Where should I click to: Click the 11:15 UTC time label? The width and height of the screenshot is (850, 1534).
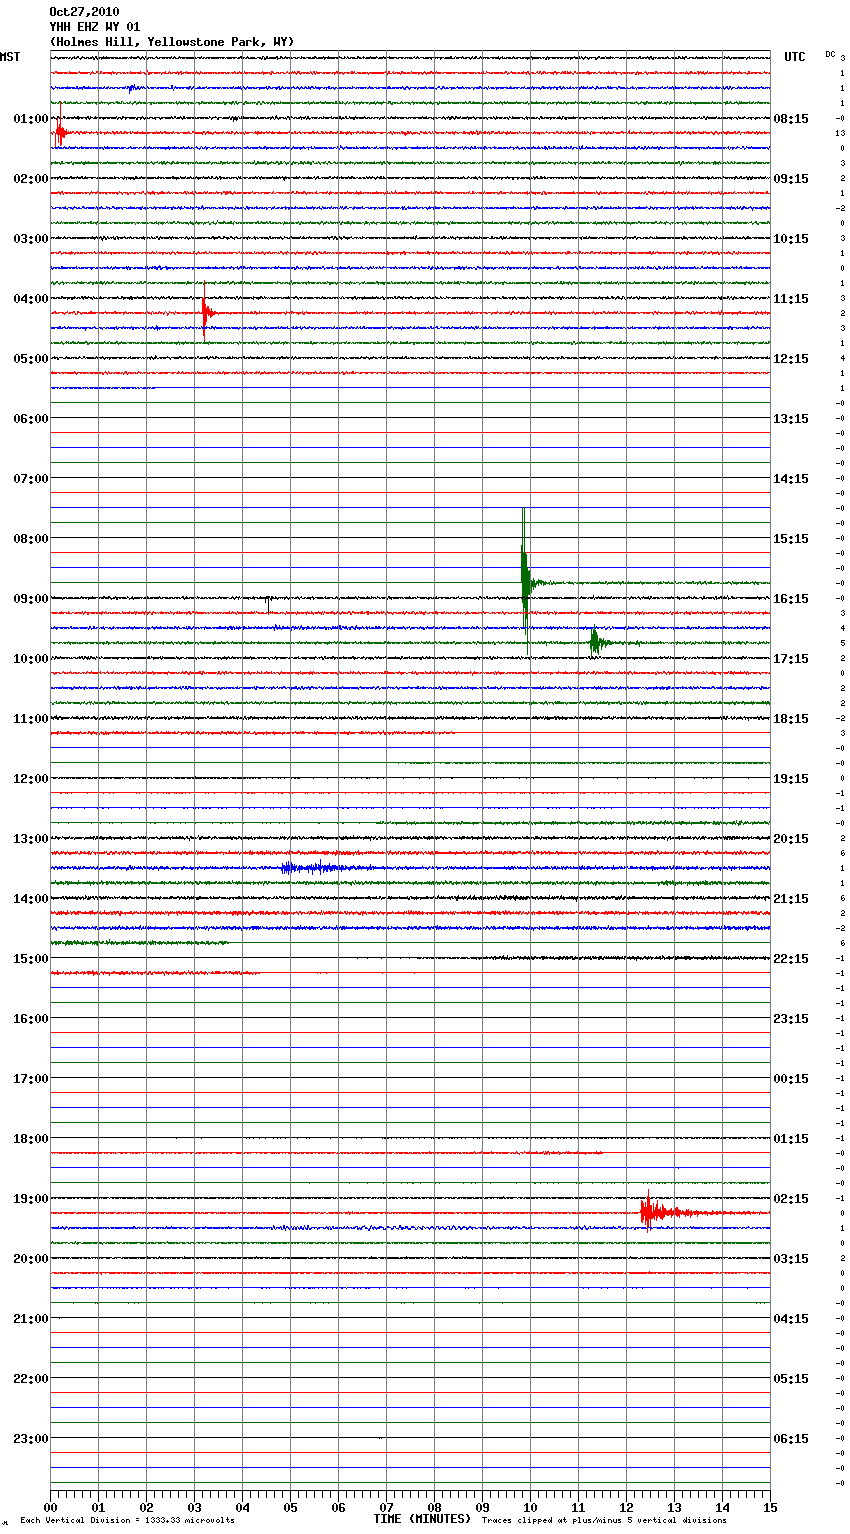coord(791,299)
